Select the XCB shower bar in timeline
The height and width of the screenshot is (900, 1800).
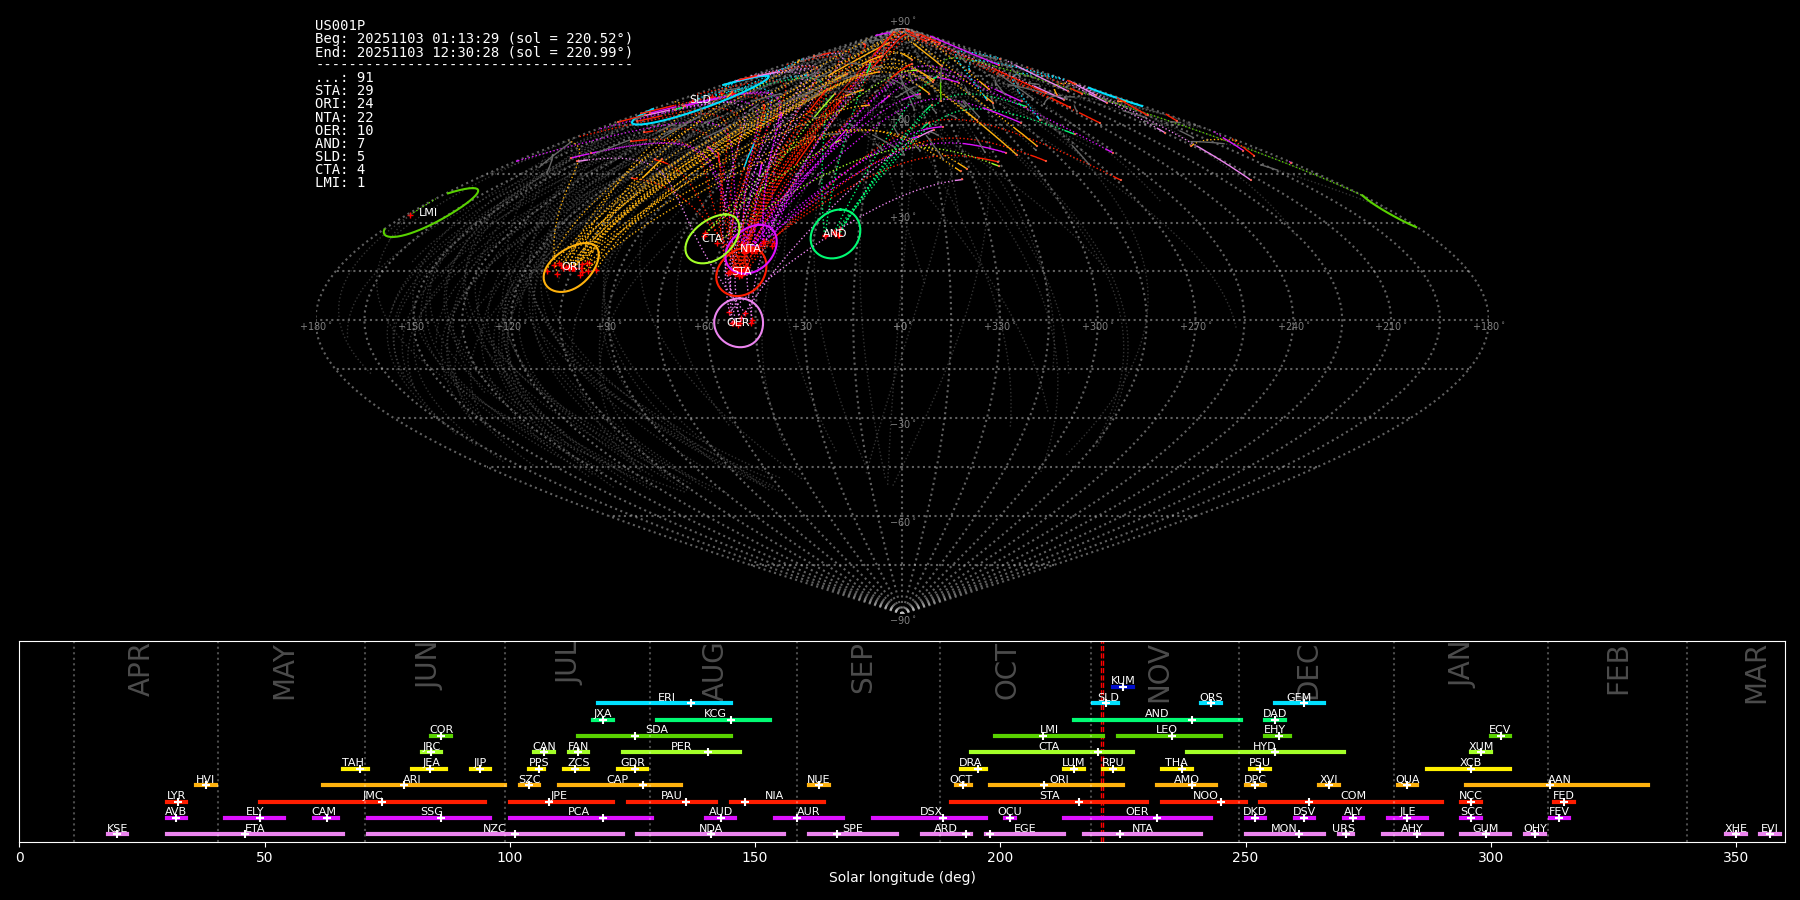[1468, 769]
